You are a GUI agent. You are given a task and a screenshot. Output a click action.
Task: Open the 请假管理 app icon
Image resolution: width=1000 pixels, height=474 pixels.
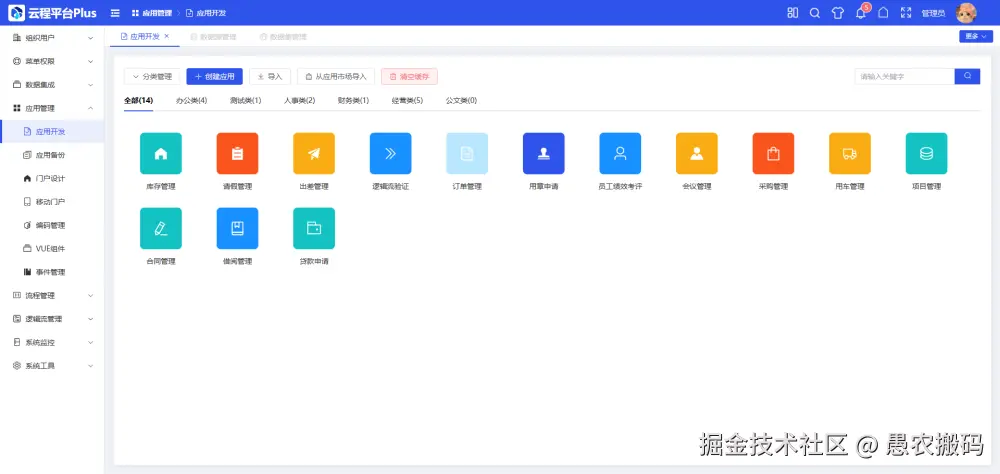click(x=237, y=153)
